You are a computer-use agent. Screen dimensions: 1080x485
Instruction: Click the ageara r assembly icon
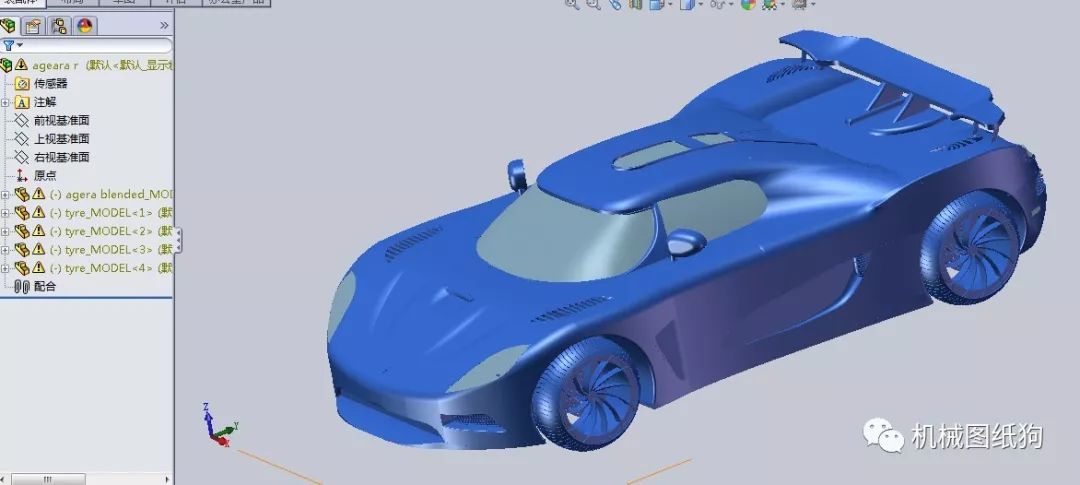coord(6,65)
